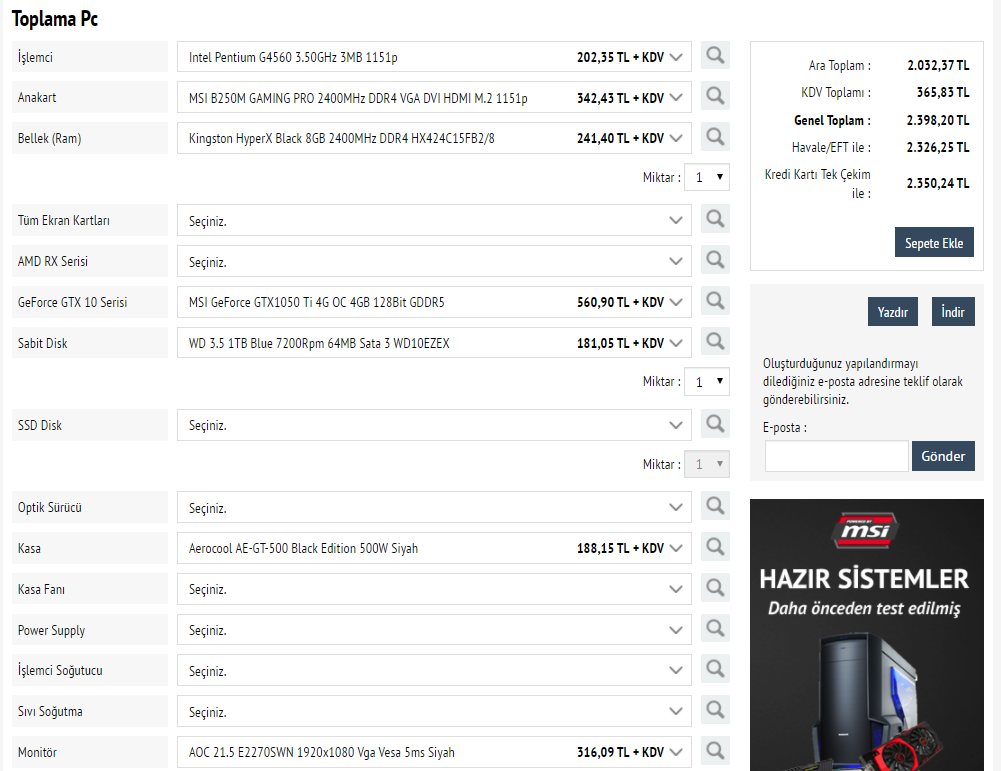Expand the AMD RX Serisi dropdown
Screen dimensions: 1001x771
tap(434, 261)
